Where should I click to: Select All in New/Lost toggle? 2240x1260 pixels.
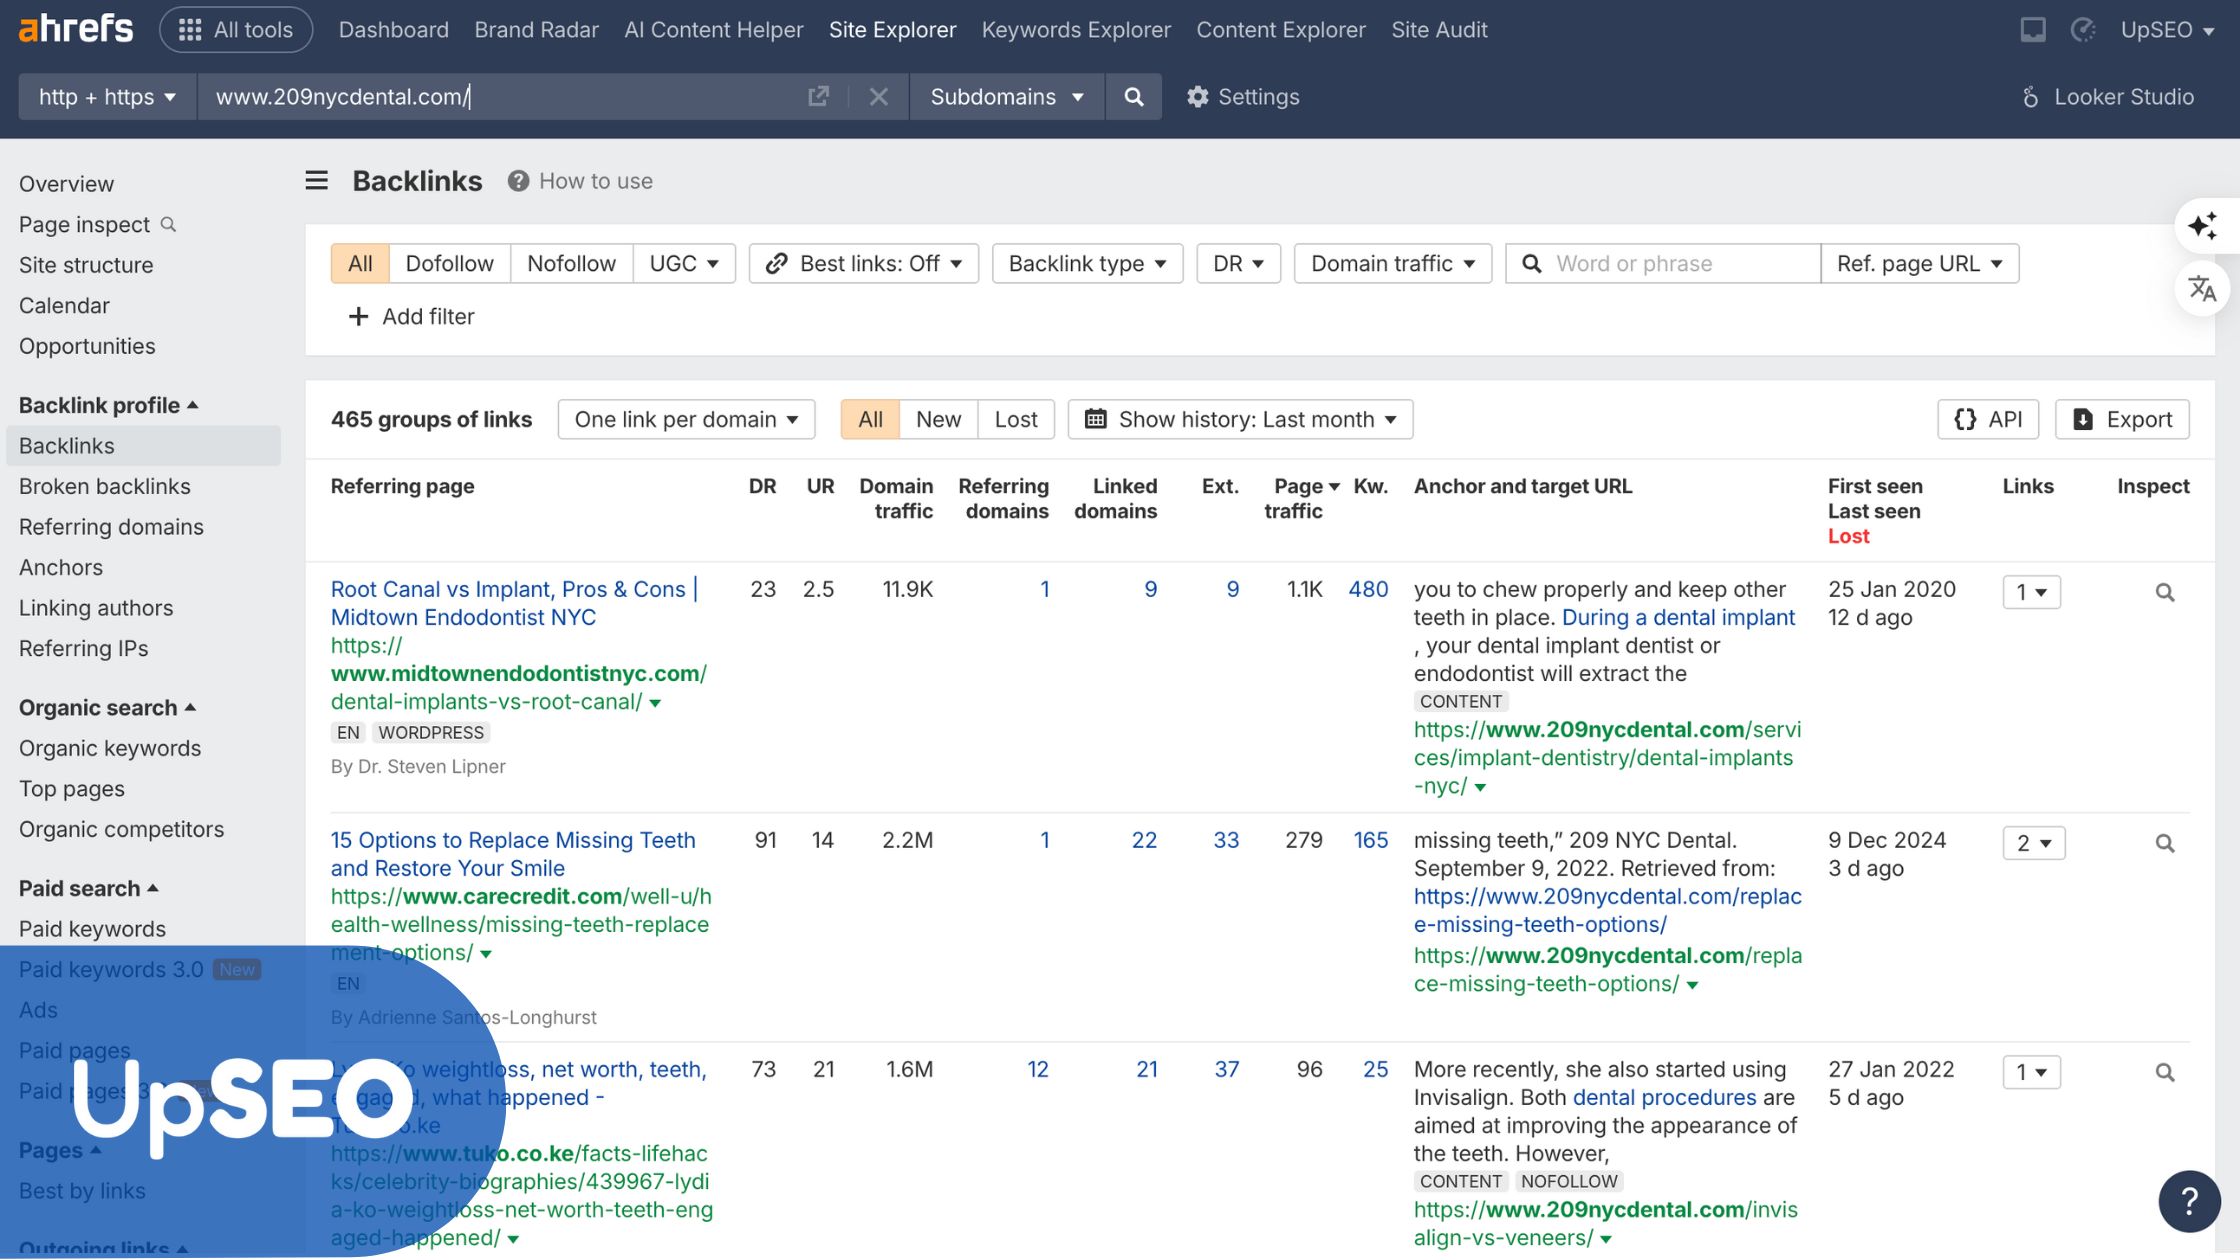870,420
